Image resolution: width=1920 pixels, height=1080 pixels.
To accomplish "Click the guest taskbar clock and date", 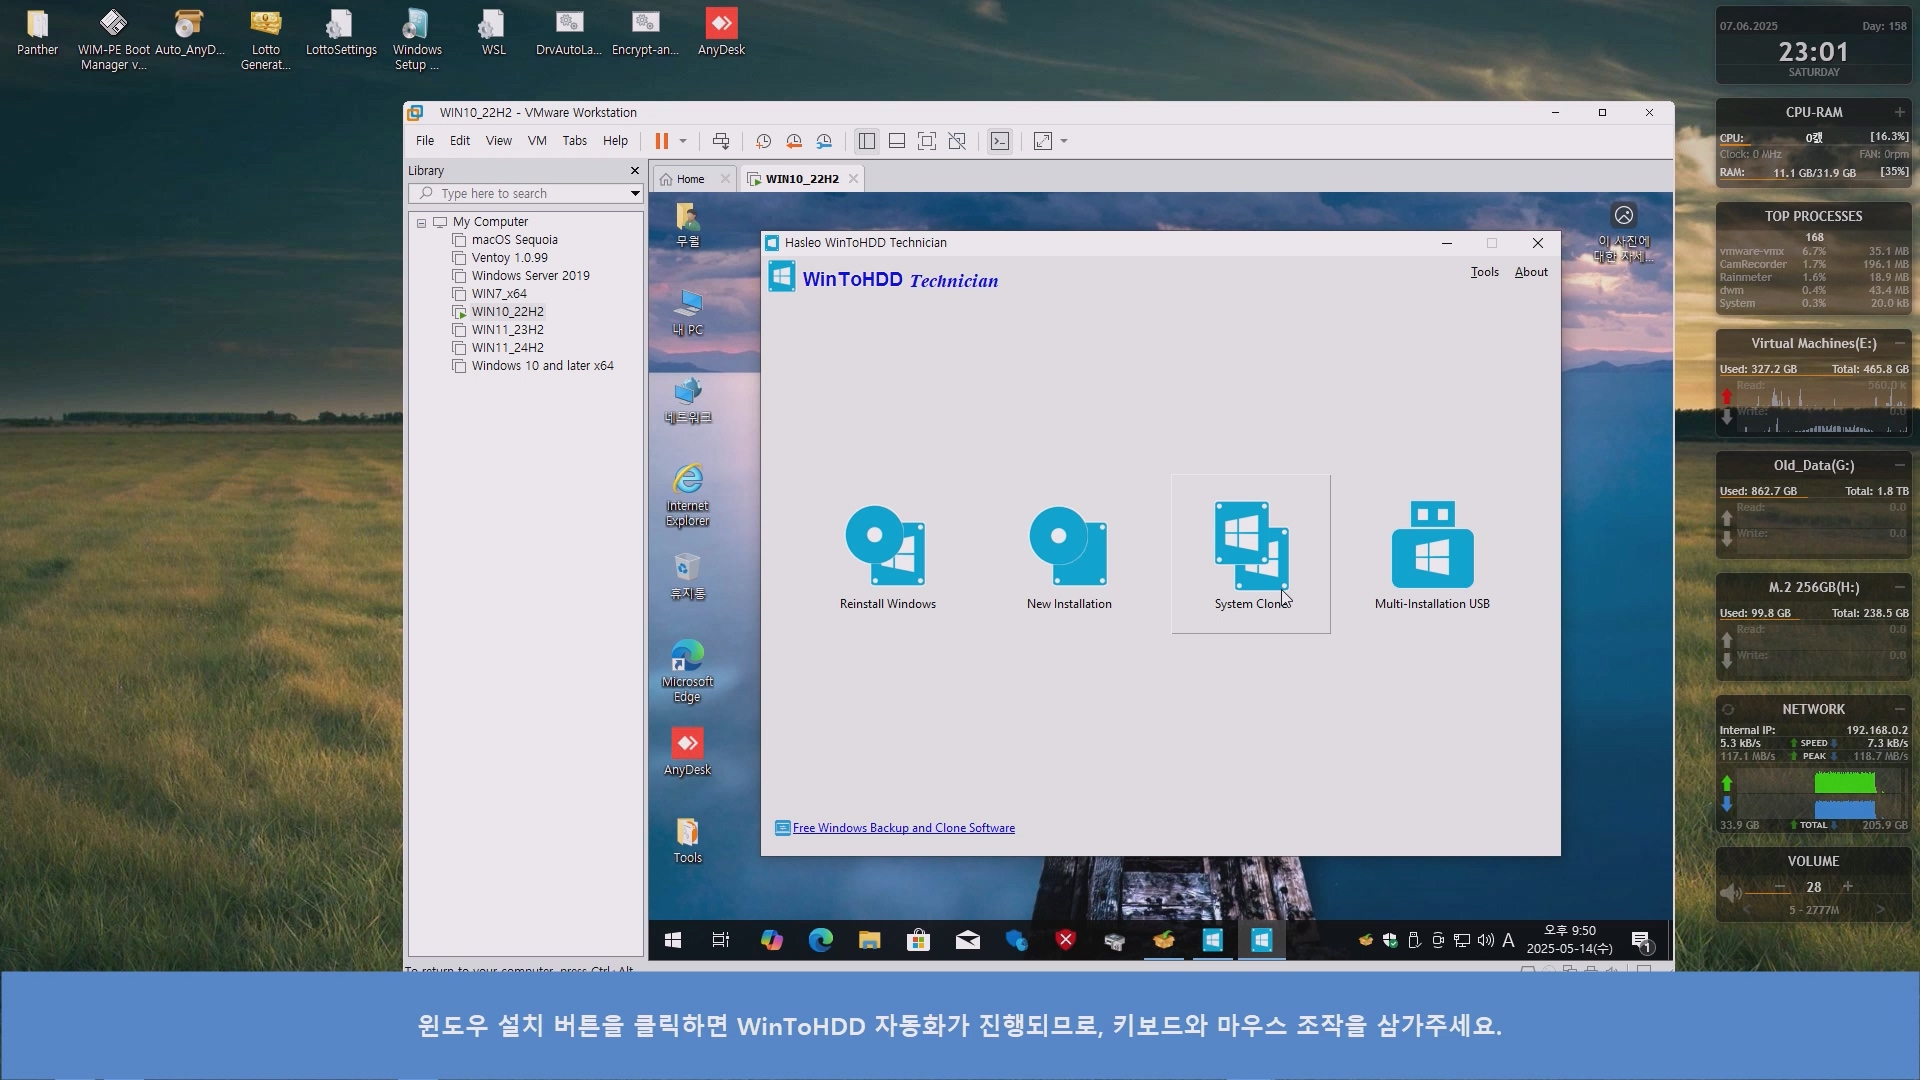I will pos(1570,940).
